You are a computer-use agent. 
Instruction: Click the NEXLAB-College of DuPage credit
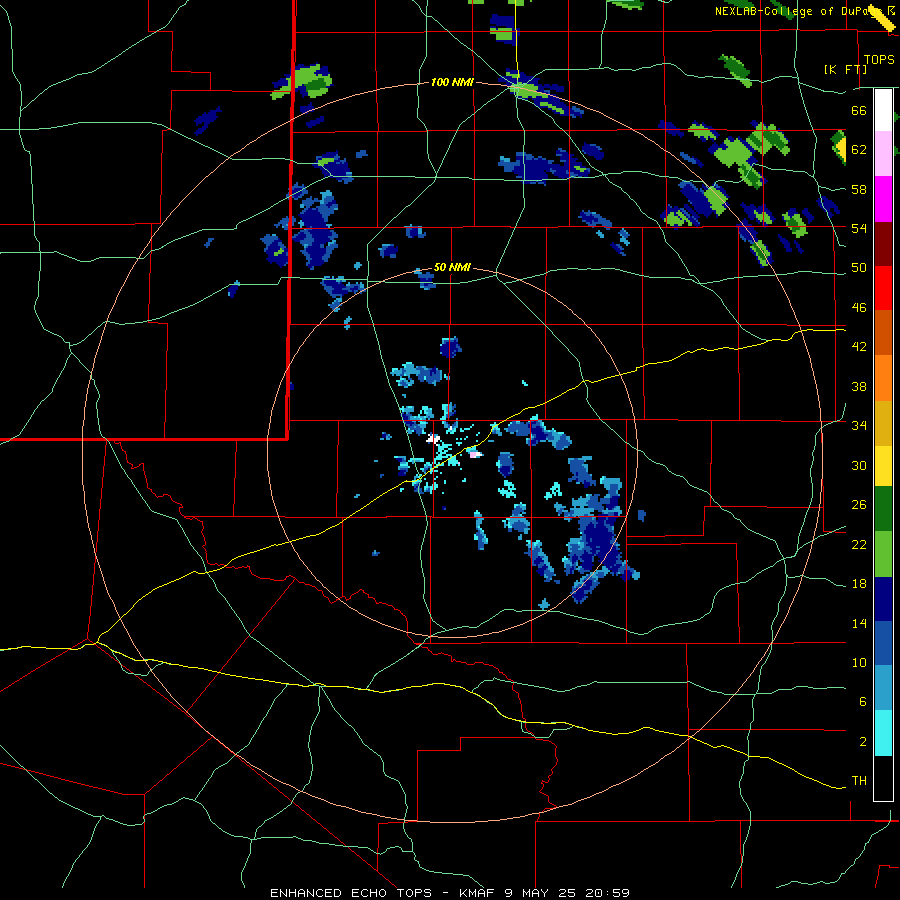pyautogui.click(x=797, y=11)
